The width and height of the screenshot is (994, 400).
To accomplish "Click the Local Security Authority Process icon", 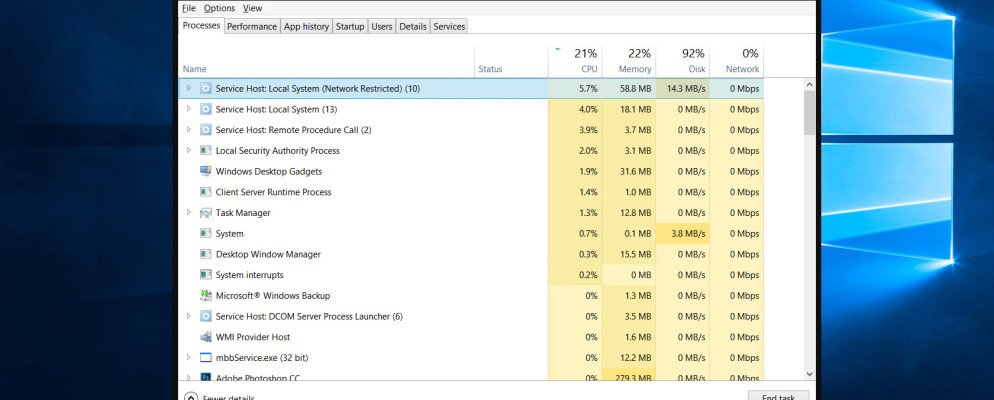I will click(206, 151).
